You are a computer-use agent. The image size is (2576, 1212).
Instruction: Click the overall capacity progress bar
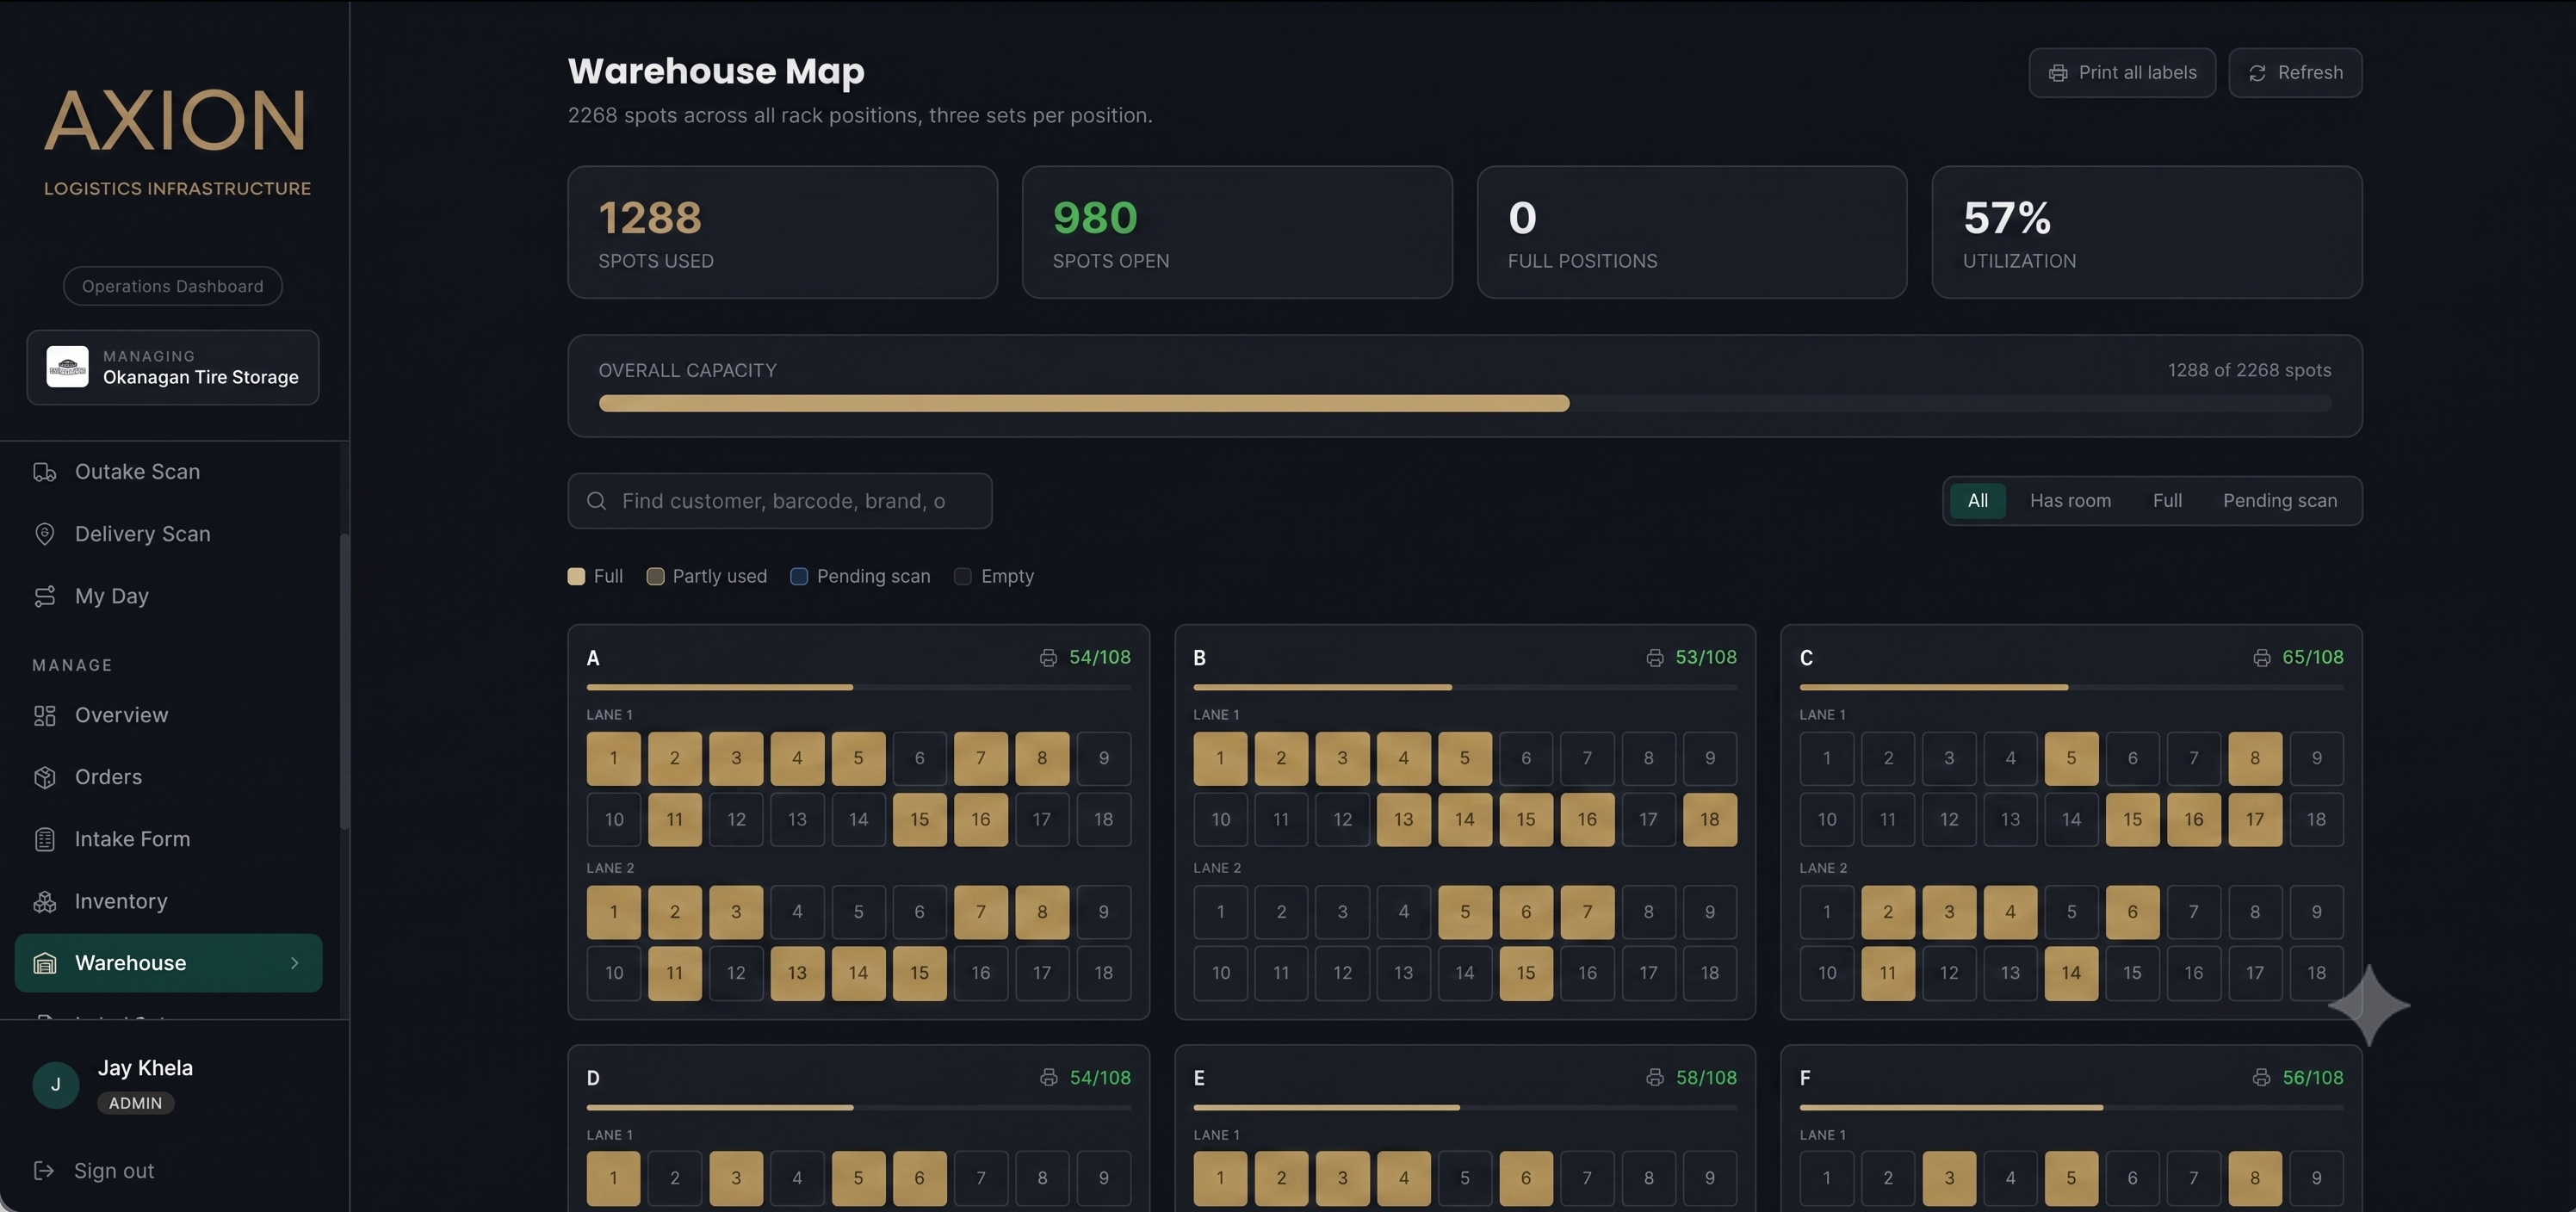pos(1465,403)
